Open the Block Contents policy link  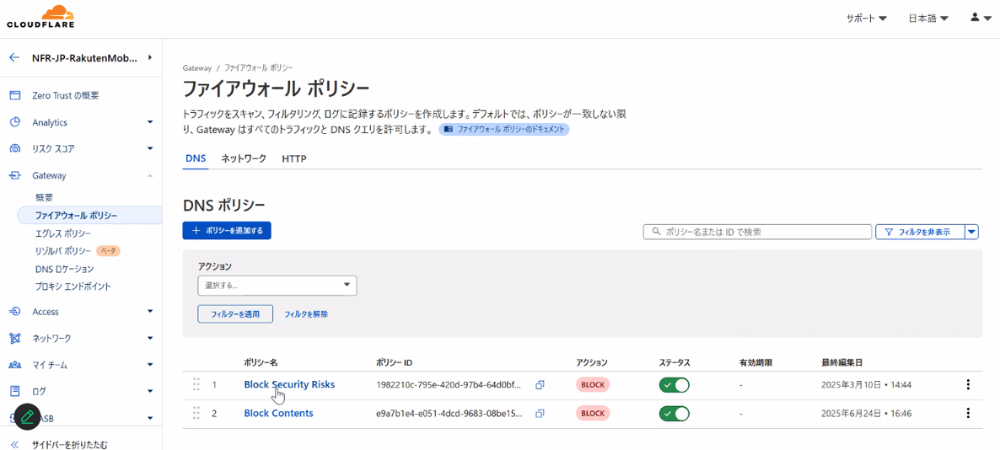pyautogui.click(x=279, y=413)
